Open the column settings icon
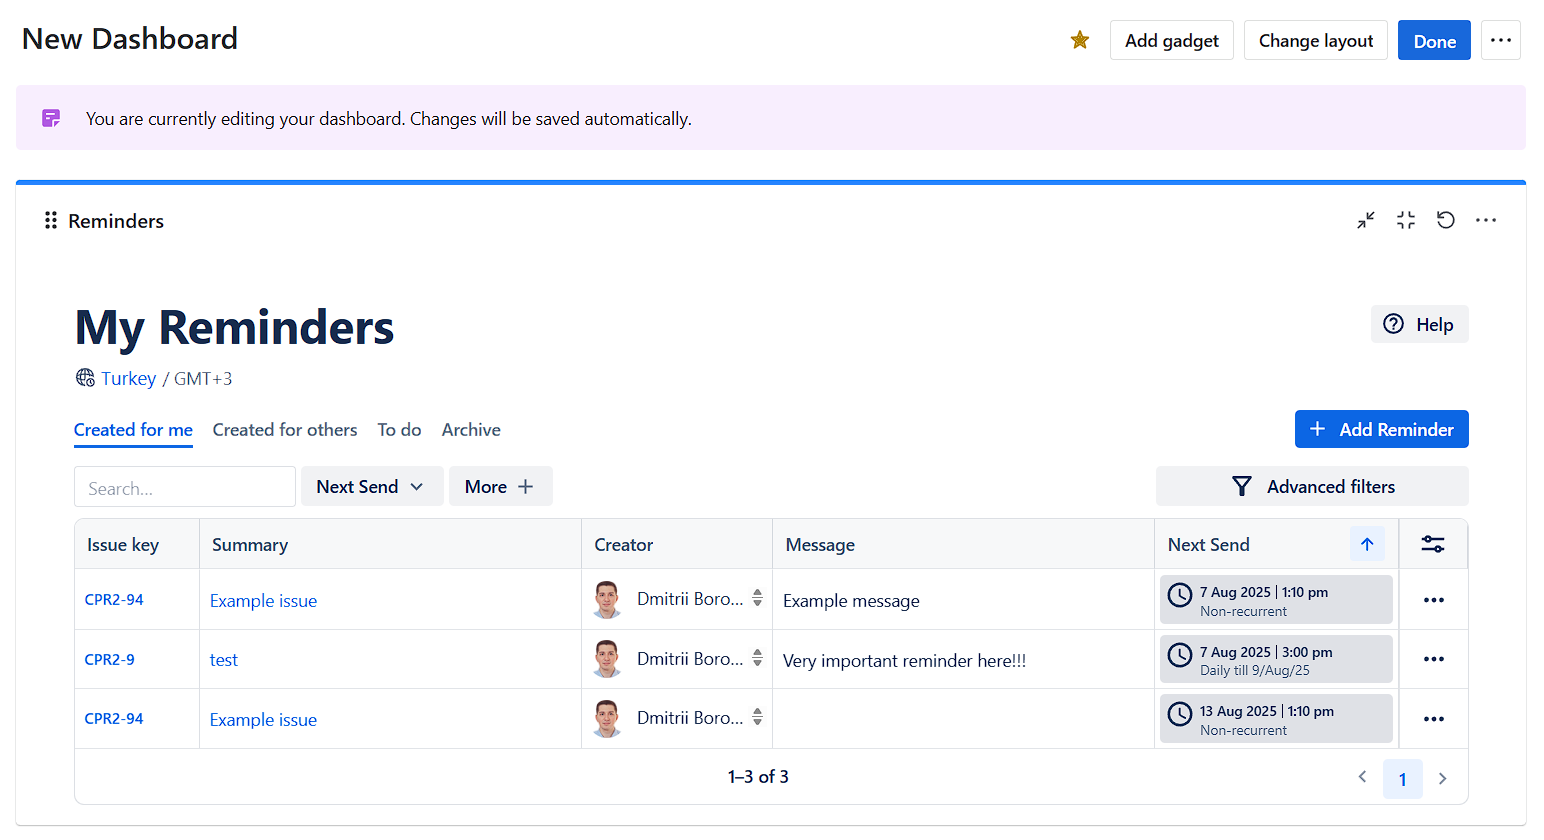This screenshot has height=840, width=1544. (1433, 544)
